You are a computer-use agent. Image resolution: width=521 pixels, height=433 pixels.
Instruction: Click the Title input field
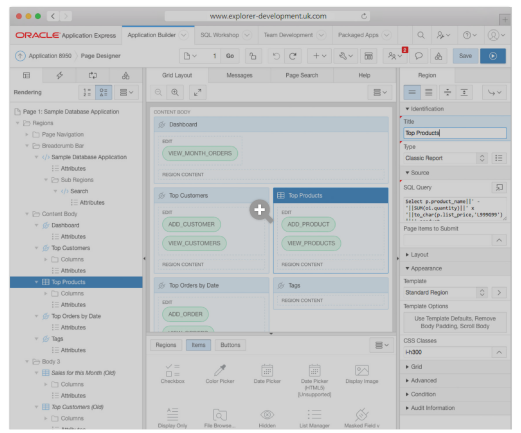[x=455, y=133]
